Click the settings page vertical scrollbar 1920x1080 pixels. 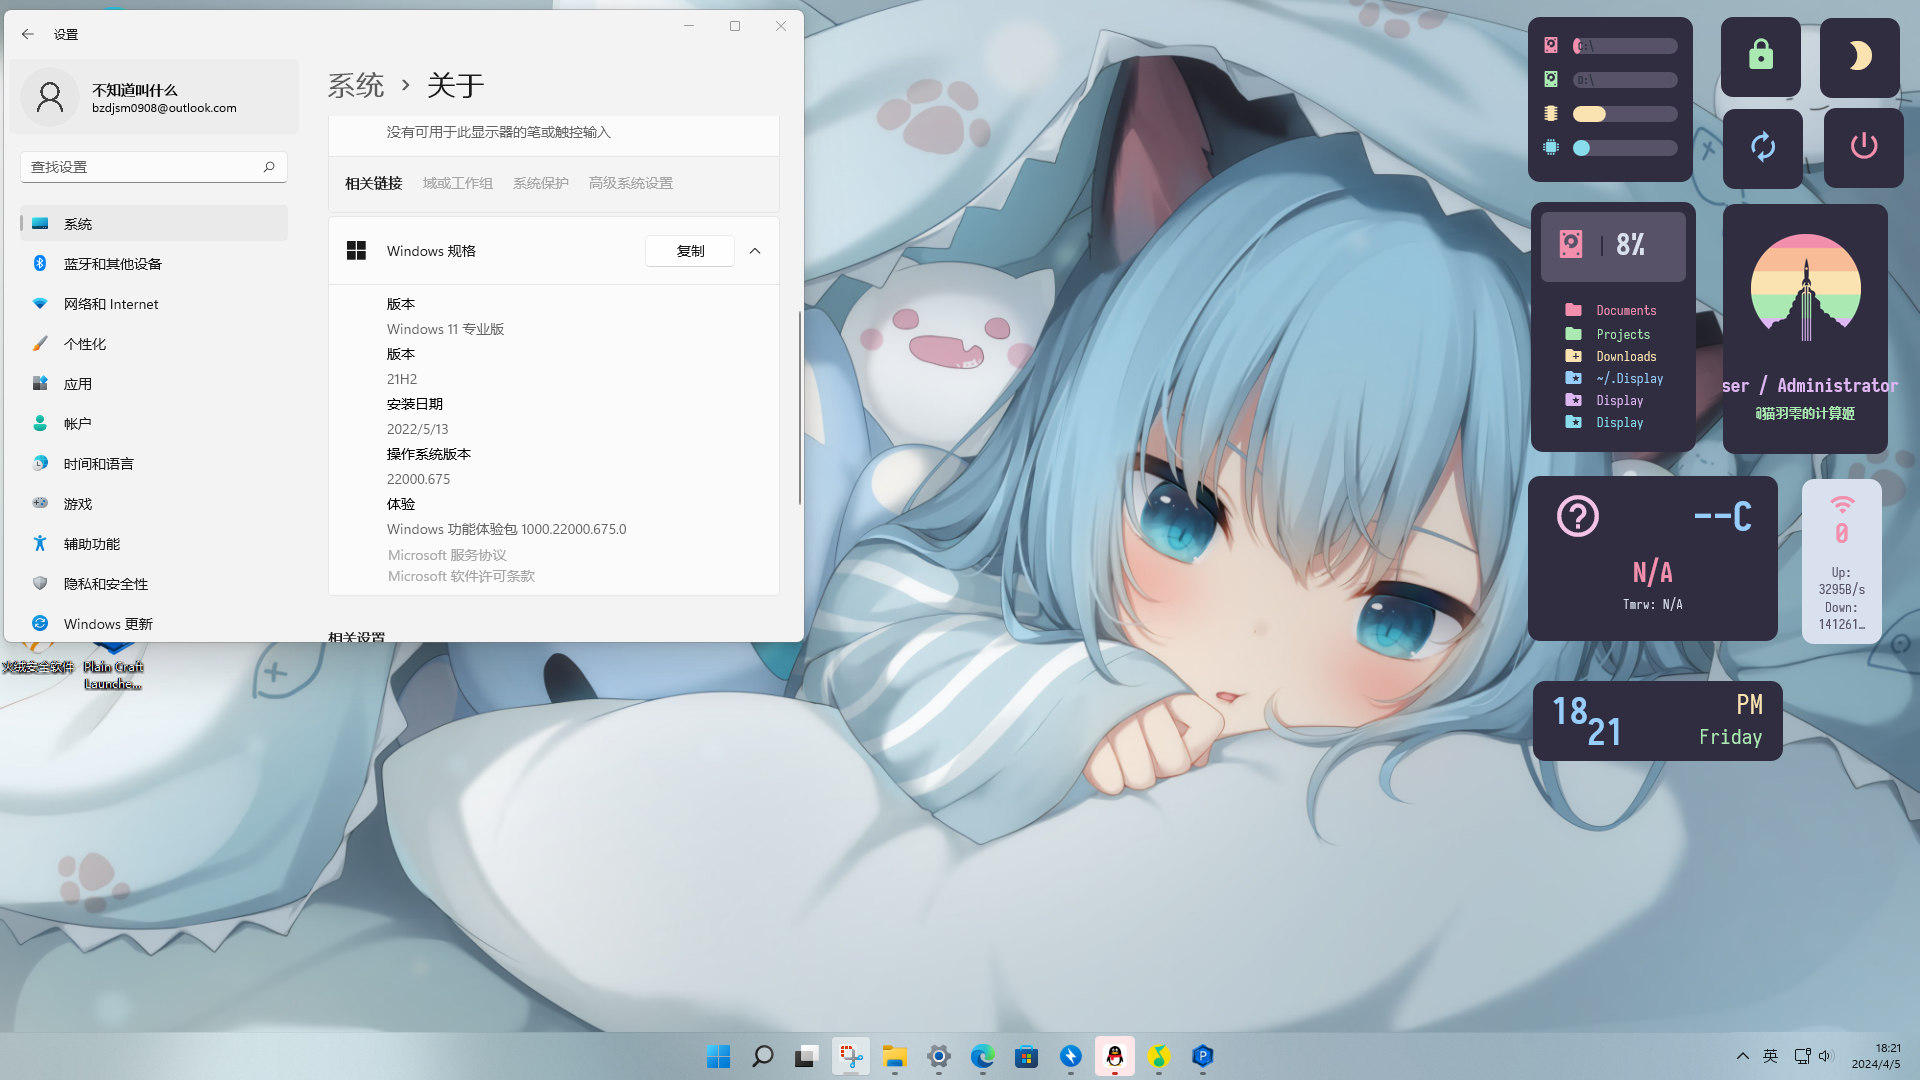tap(799, 408)
